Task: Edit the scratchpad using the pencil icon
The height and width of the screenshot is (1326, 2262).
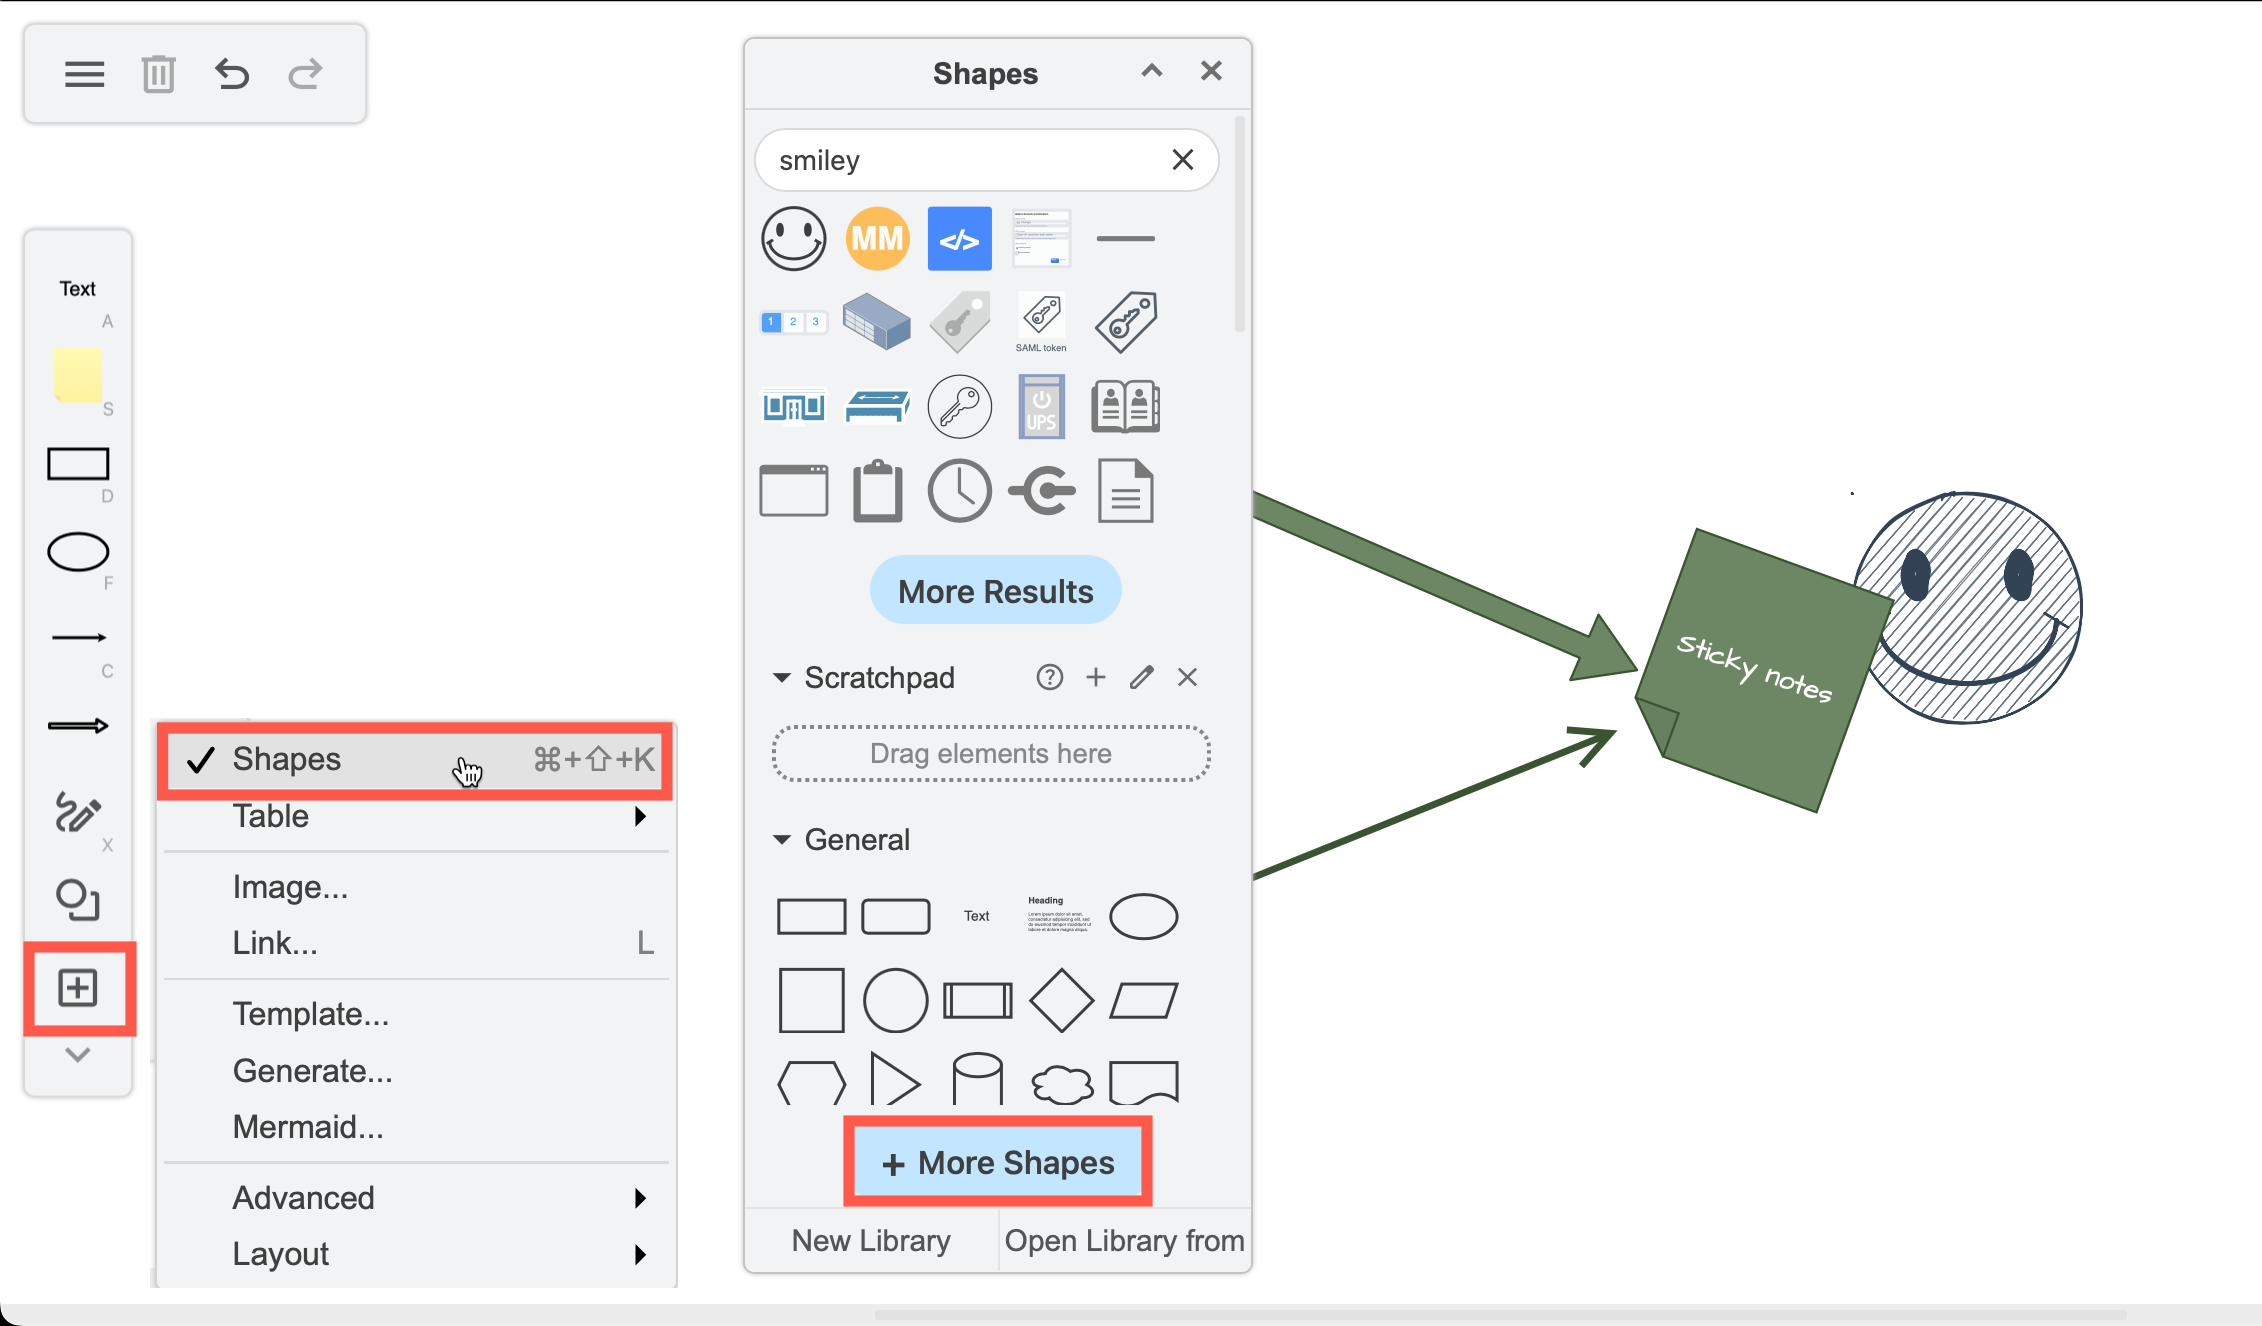Action: tap(1141, 677)
